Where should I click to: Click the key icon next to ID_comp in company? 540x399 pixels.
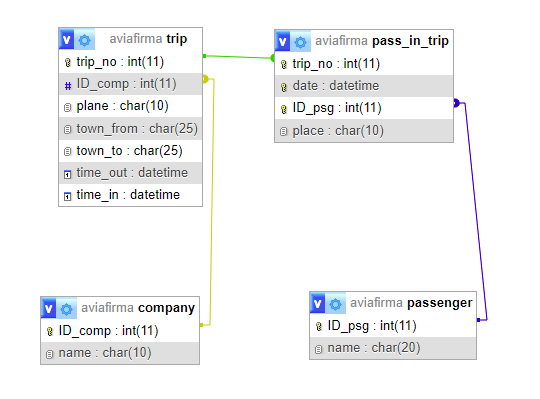pos(50,331)
